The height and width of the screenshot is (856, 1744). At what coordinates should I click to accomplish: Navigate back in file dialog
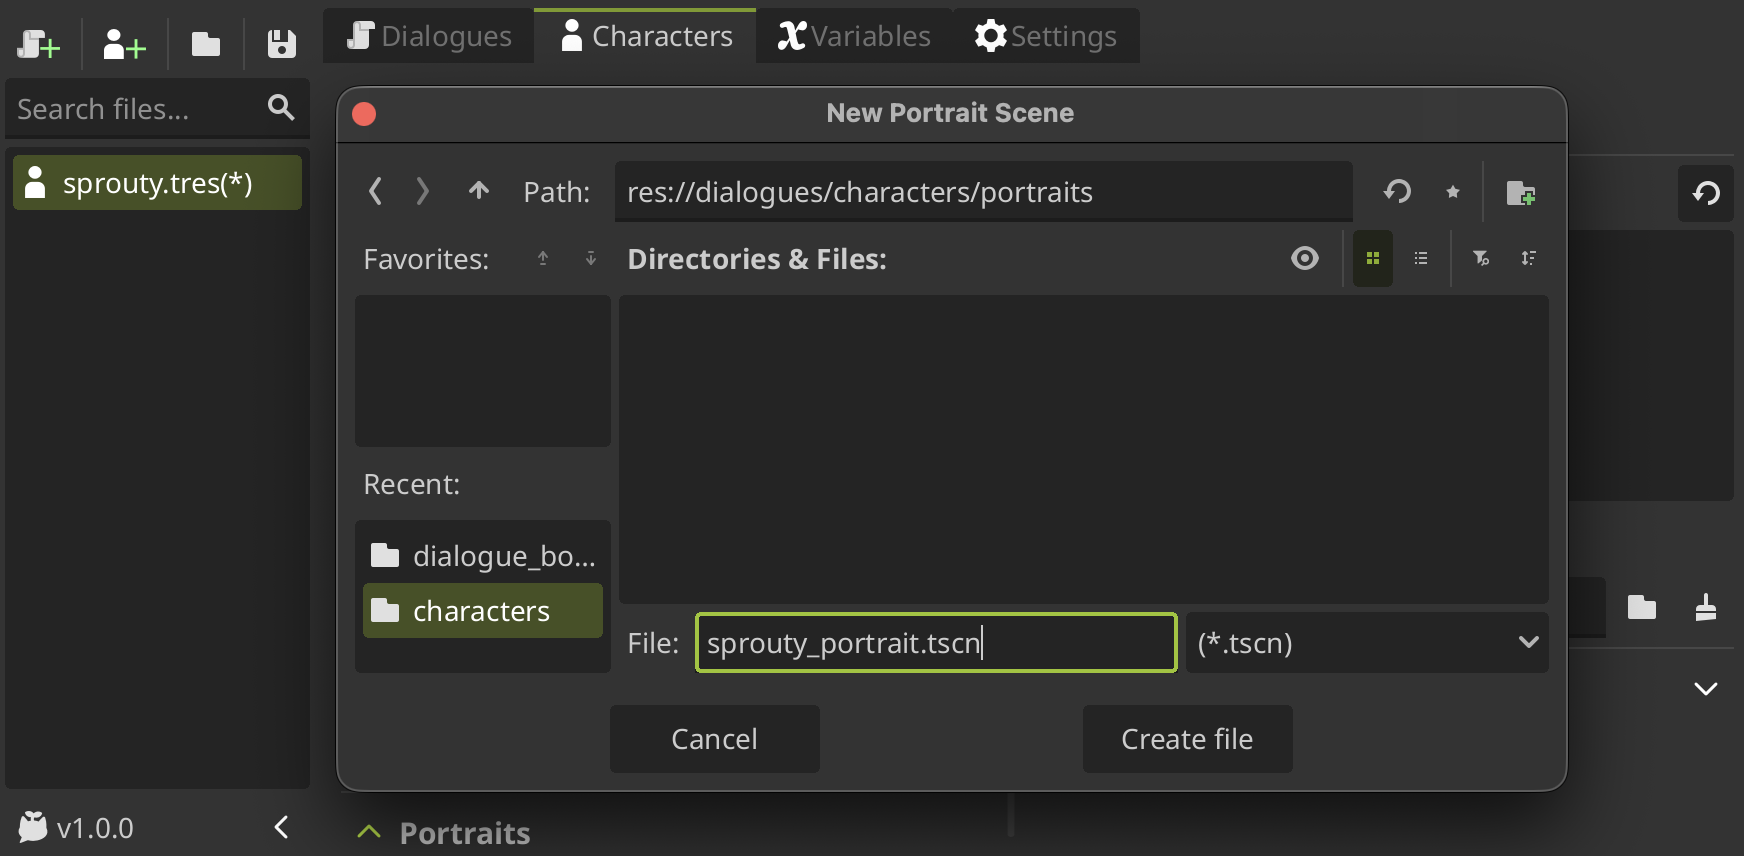point(376,191)
